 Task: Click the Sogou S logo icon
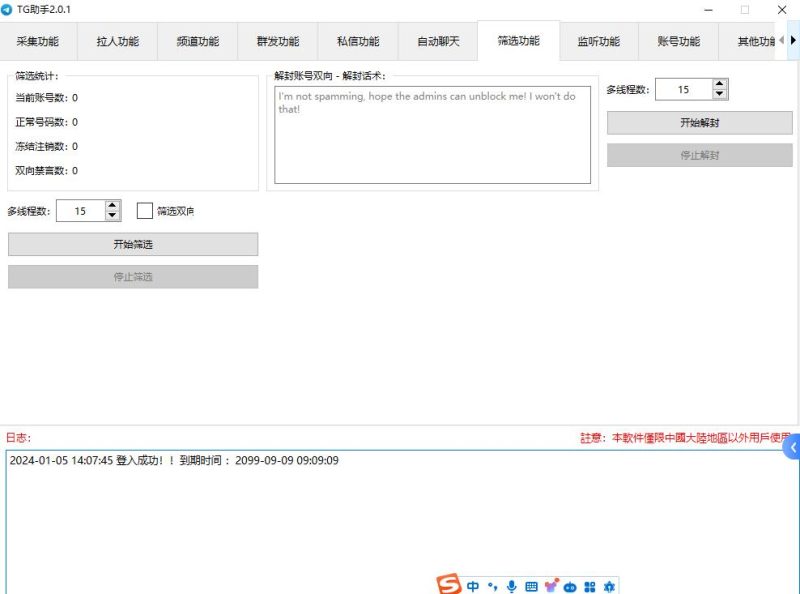pyautogui.click(x=449, y=585)
